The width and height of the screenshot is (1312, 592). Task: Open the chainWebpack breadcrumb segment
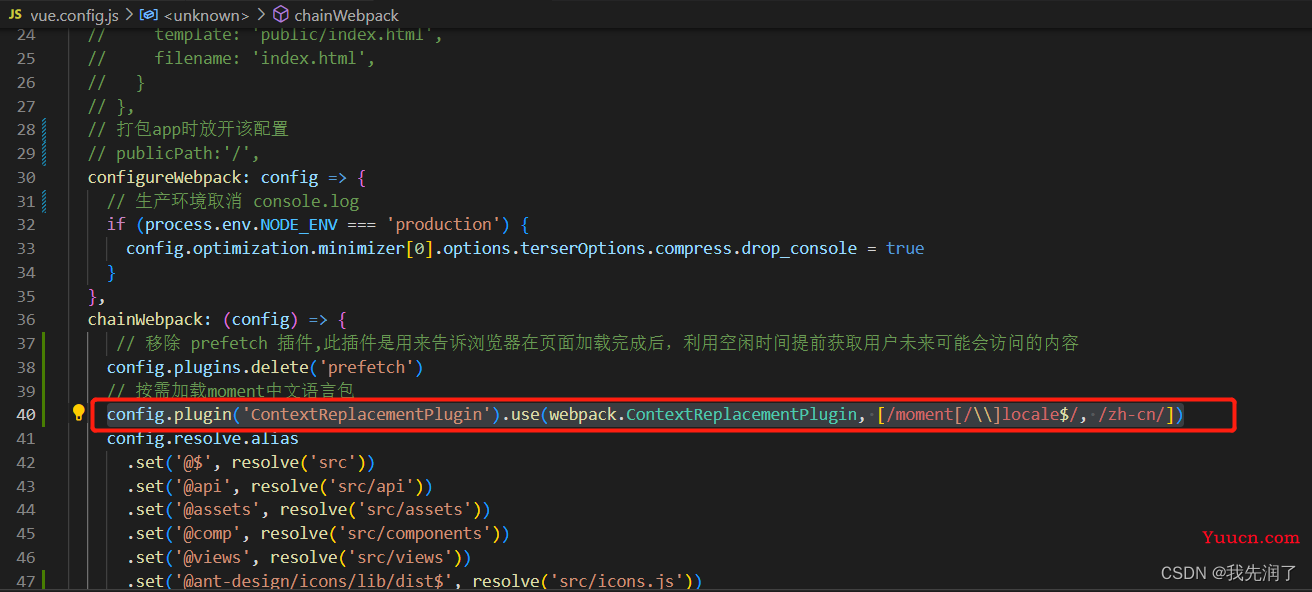pos(346,15)
